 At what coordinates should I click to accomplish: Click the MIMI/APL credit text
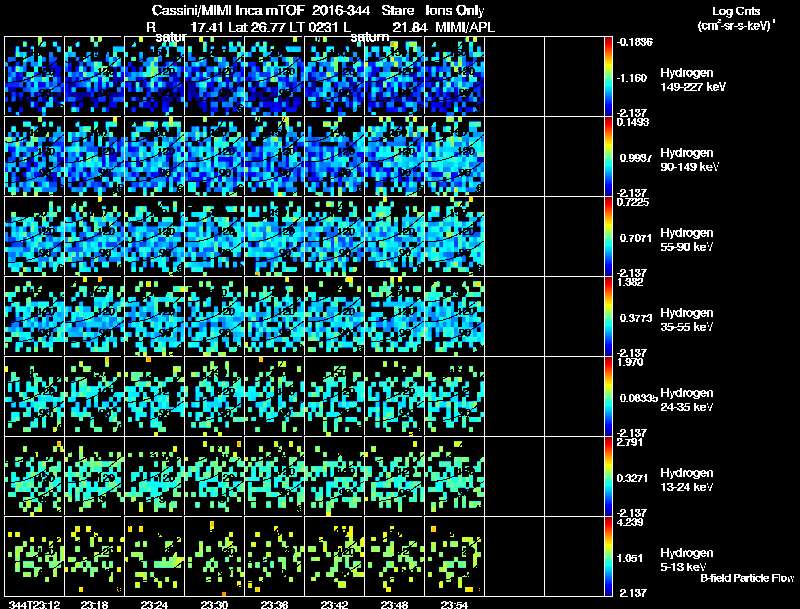click(465, 27)
